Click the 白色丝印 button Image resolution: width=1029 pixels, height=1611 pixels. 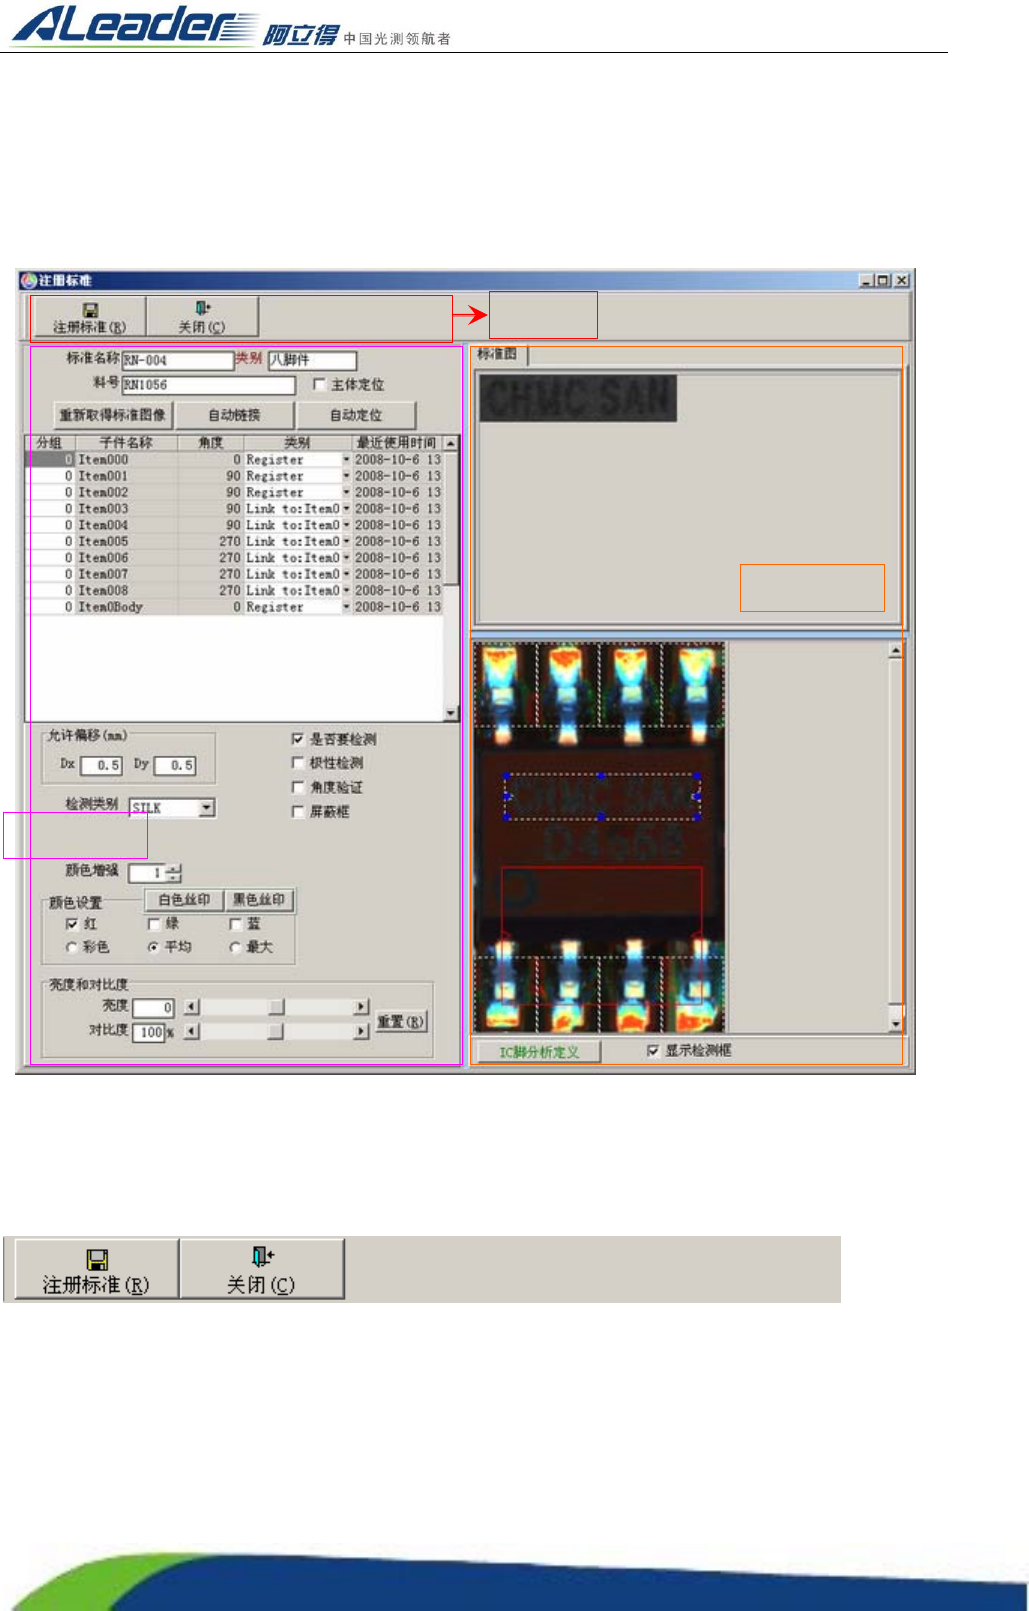point(184,900)
